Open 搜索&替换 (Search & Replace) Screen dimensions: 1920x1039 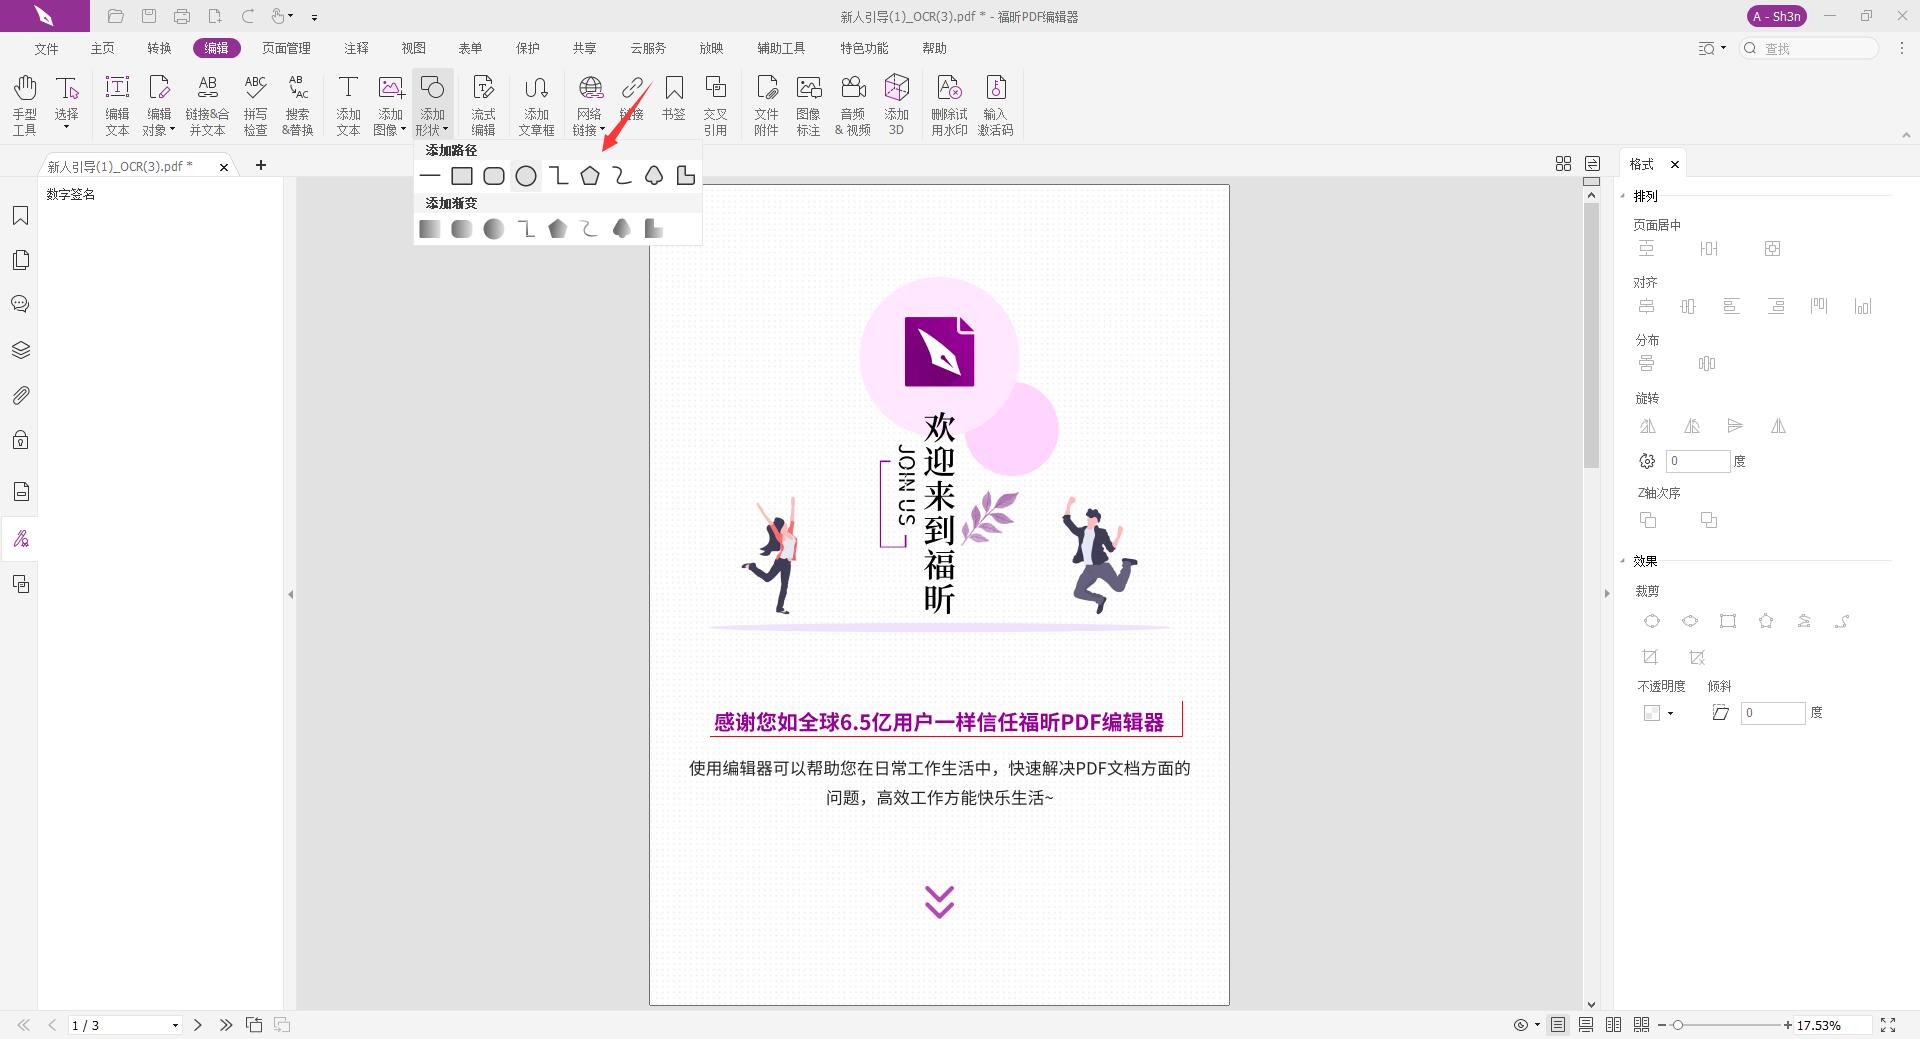tap(296, 103)
